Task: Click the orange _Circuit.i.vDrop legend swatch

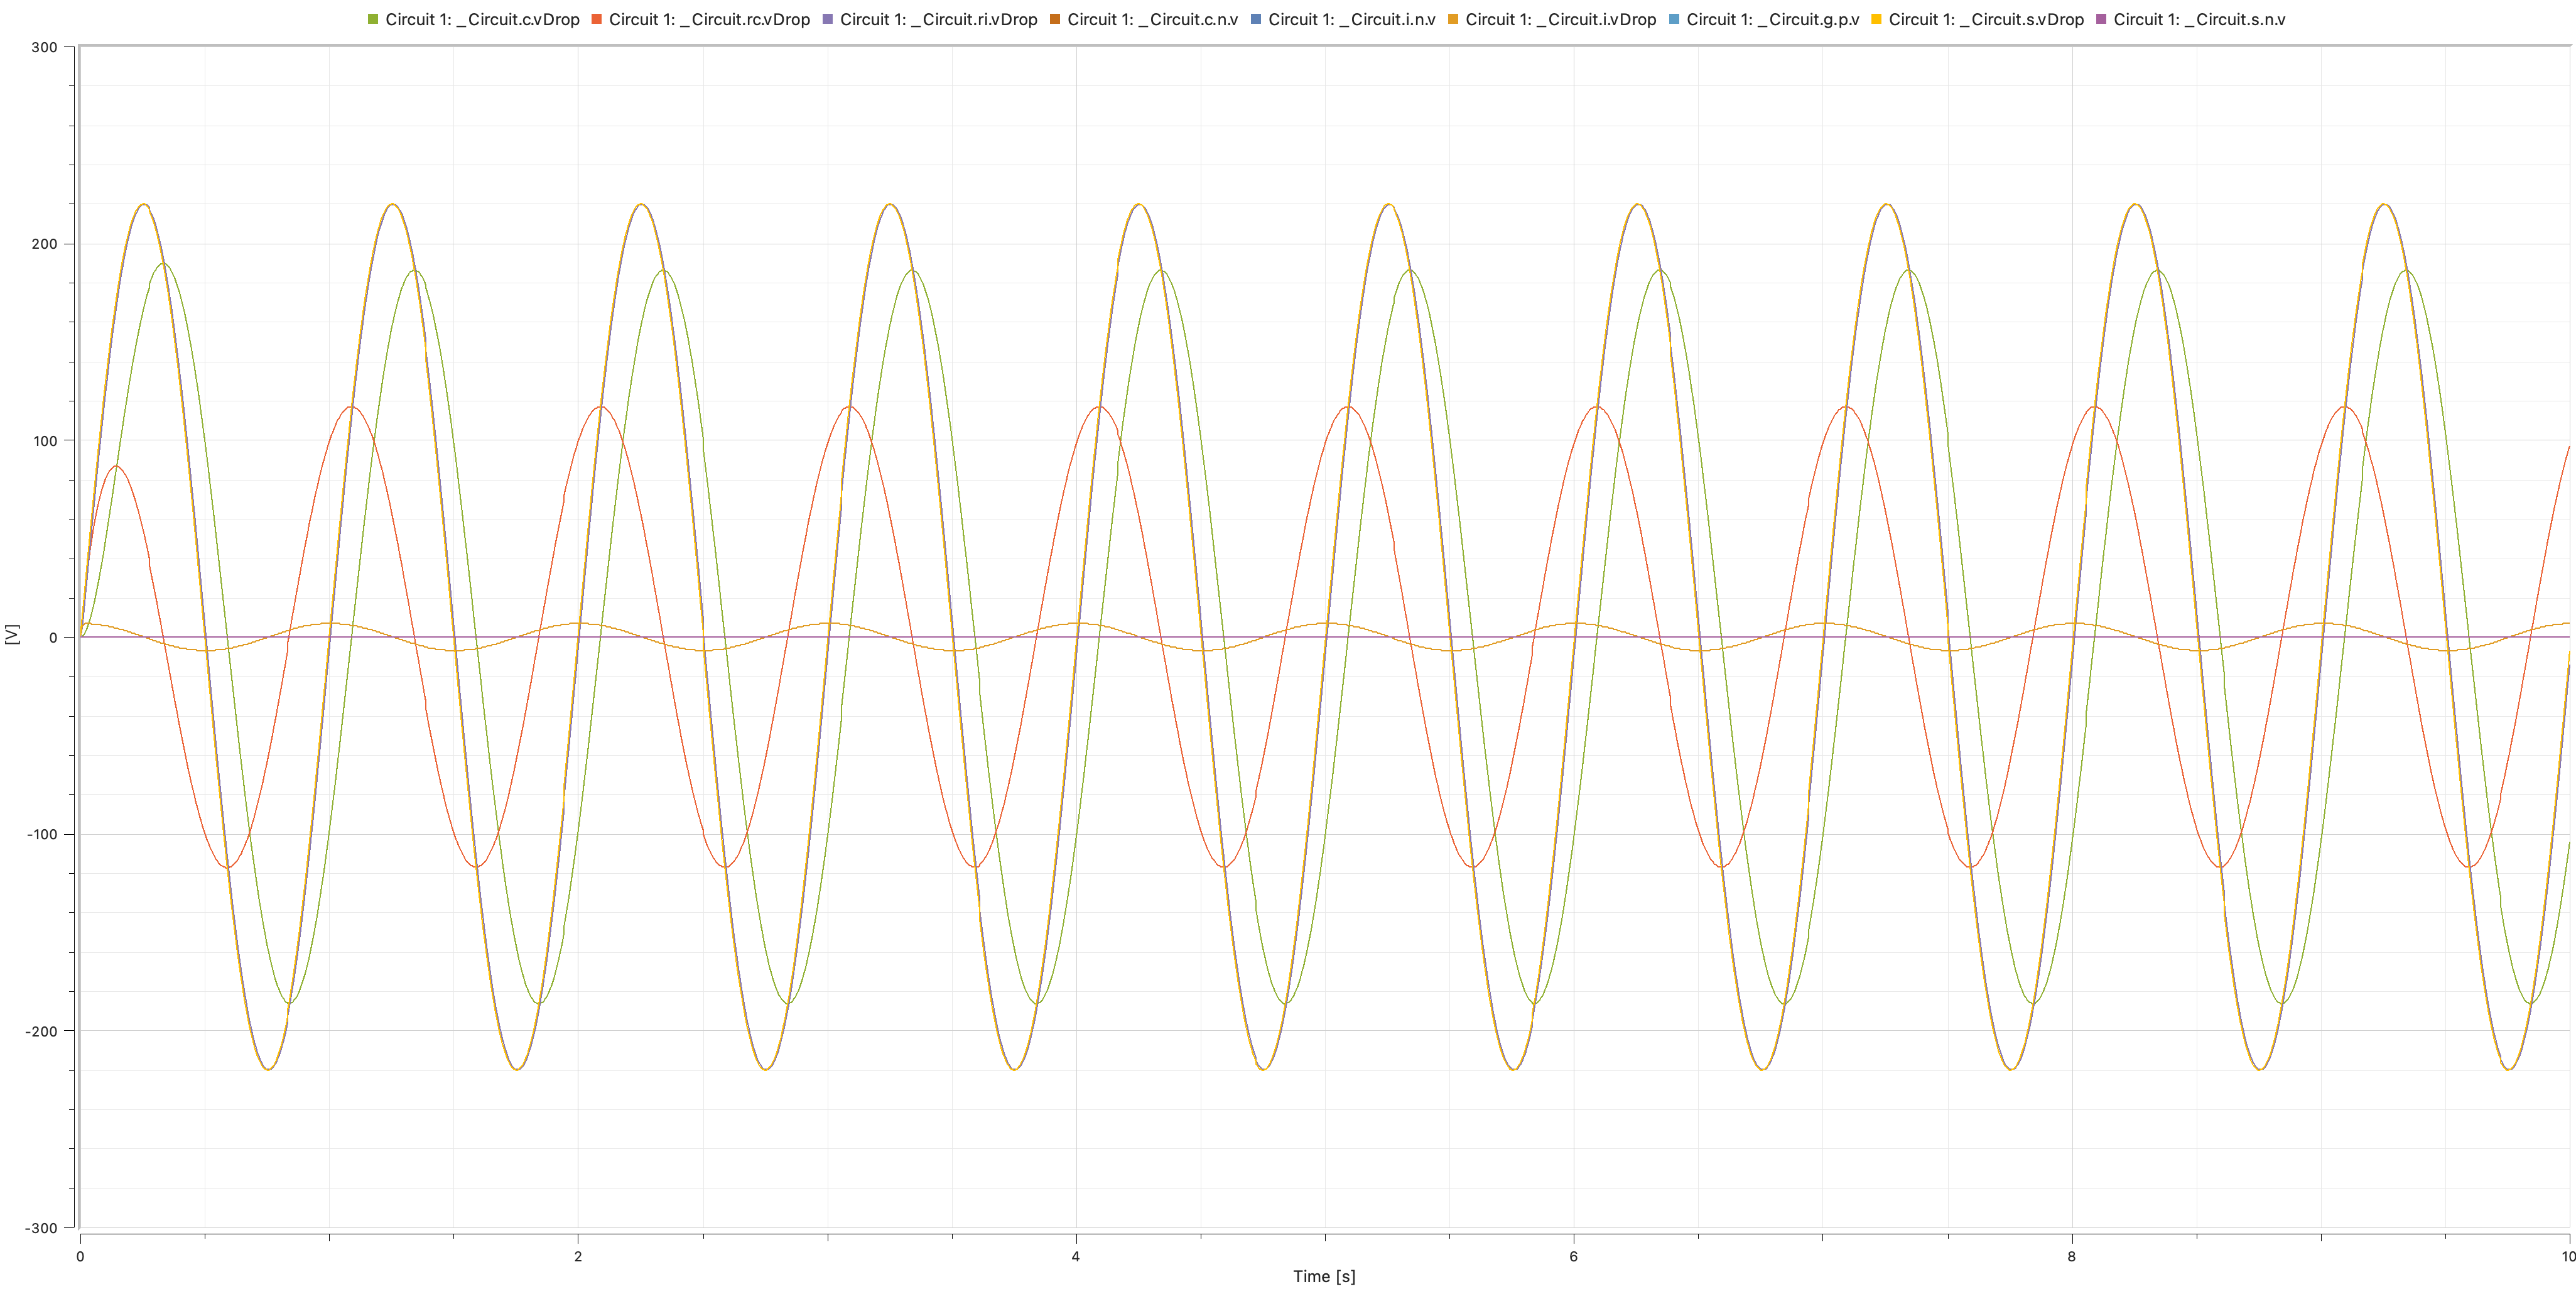Action: pyautogui.click(x=1453, y=19)
